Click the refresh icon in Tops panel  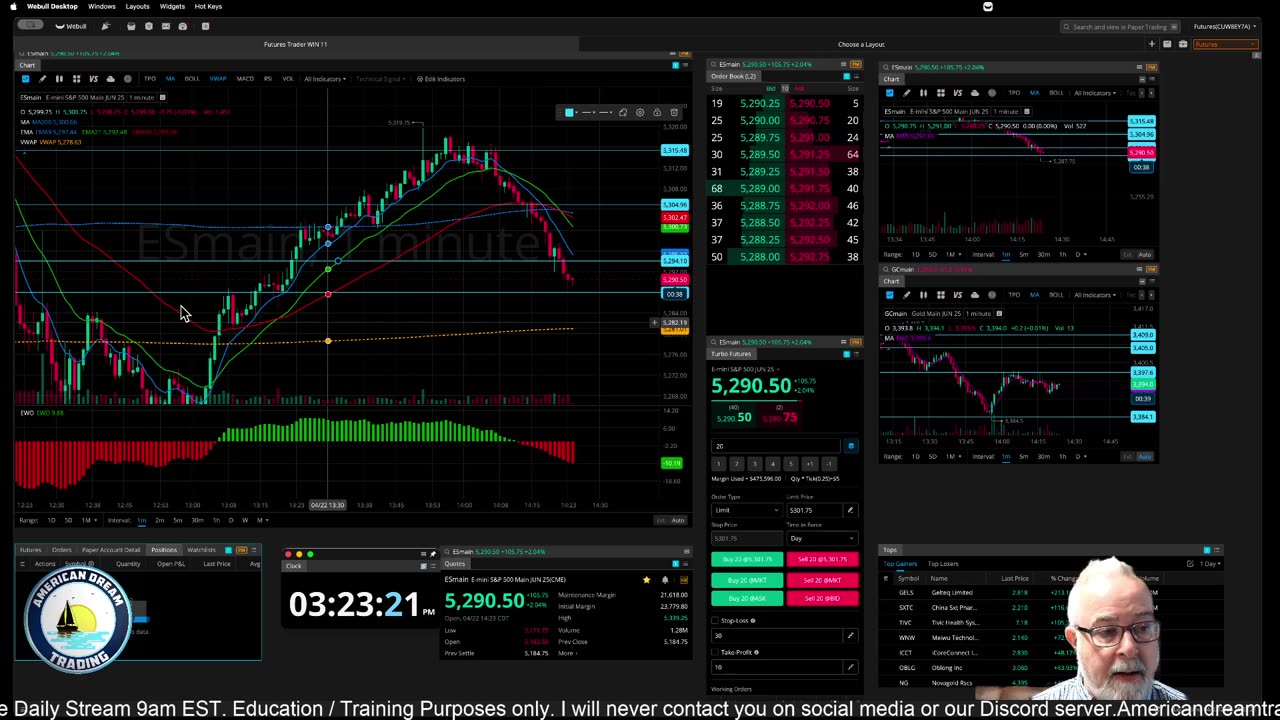pyautogui.click(x=1190, y=563)
